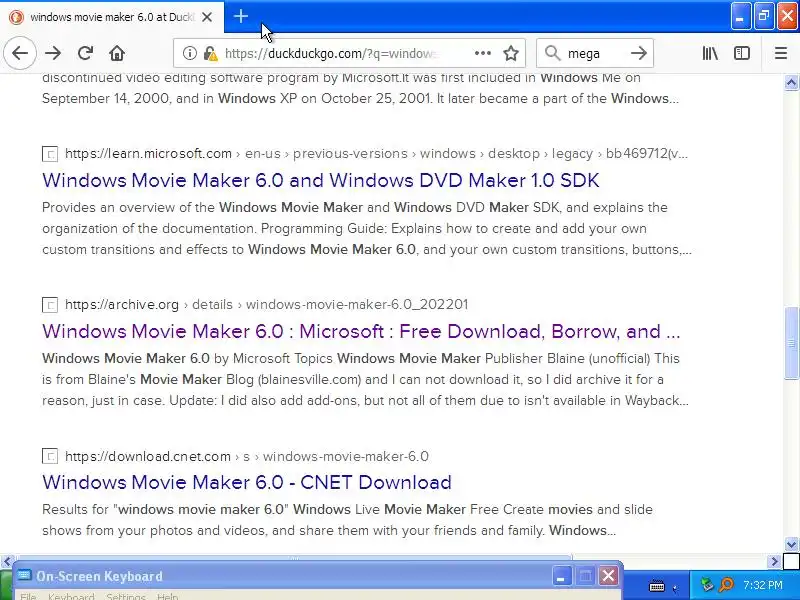800x600 pixels.
Task: Click the horizontal scrollbar left arrow
Action: coord(7,562)
